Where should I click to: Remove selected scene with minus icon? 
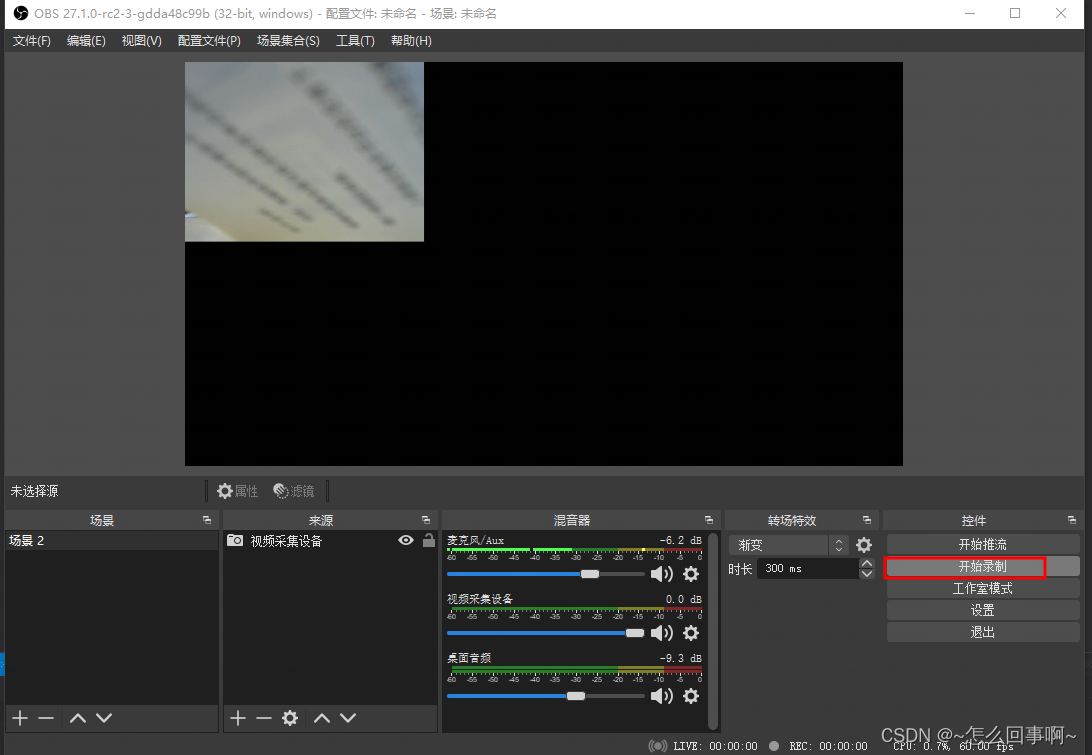click(46, 718)
